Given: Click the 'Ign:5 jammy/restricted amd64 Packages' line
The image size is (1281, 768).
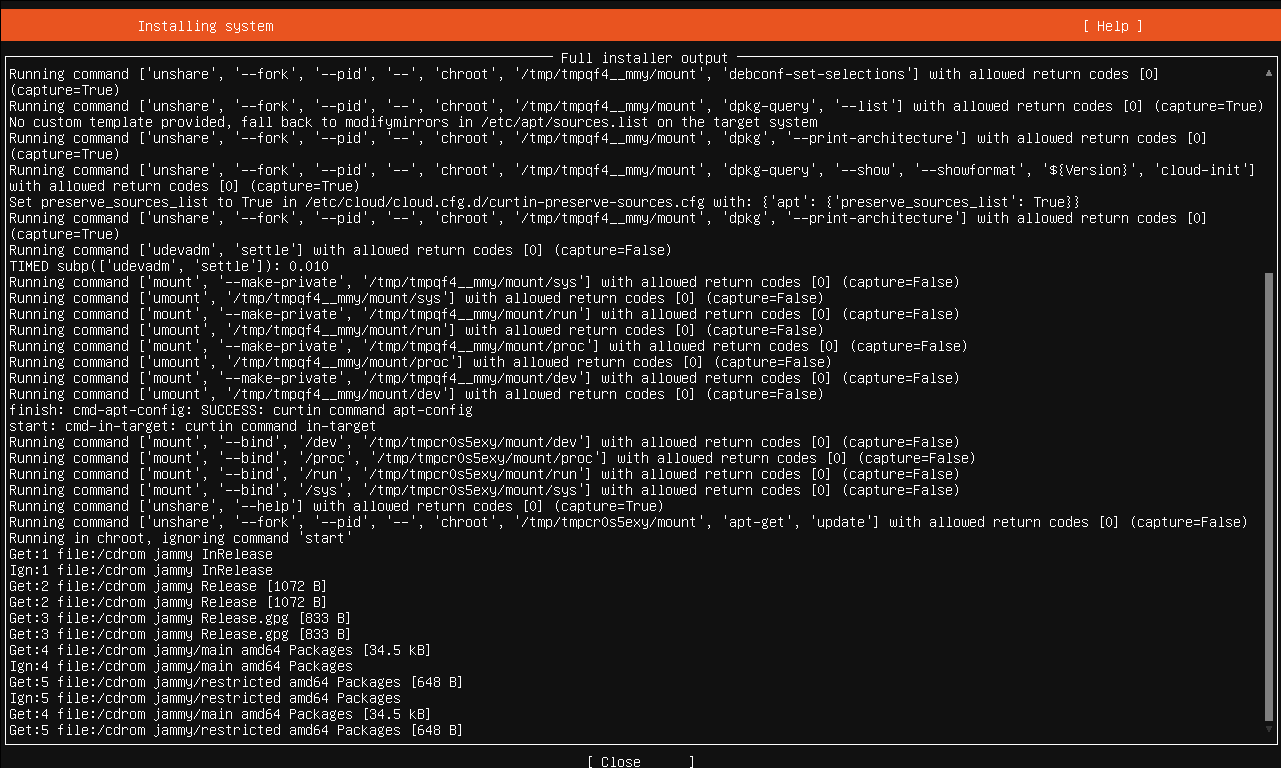Looking at the screenshot, I should [x=204, y=698].
